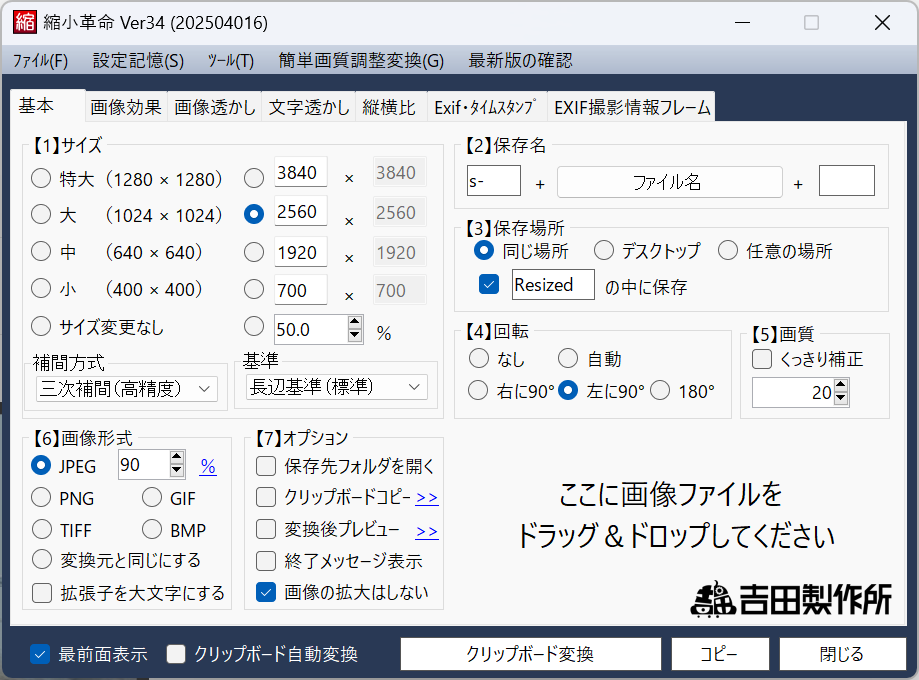Expand the 補間方式 dropdown

click(126, 388)
